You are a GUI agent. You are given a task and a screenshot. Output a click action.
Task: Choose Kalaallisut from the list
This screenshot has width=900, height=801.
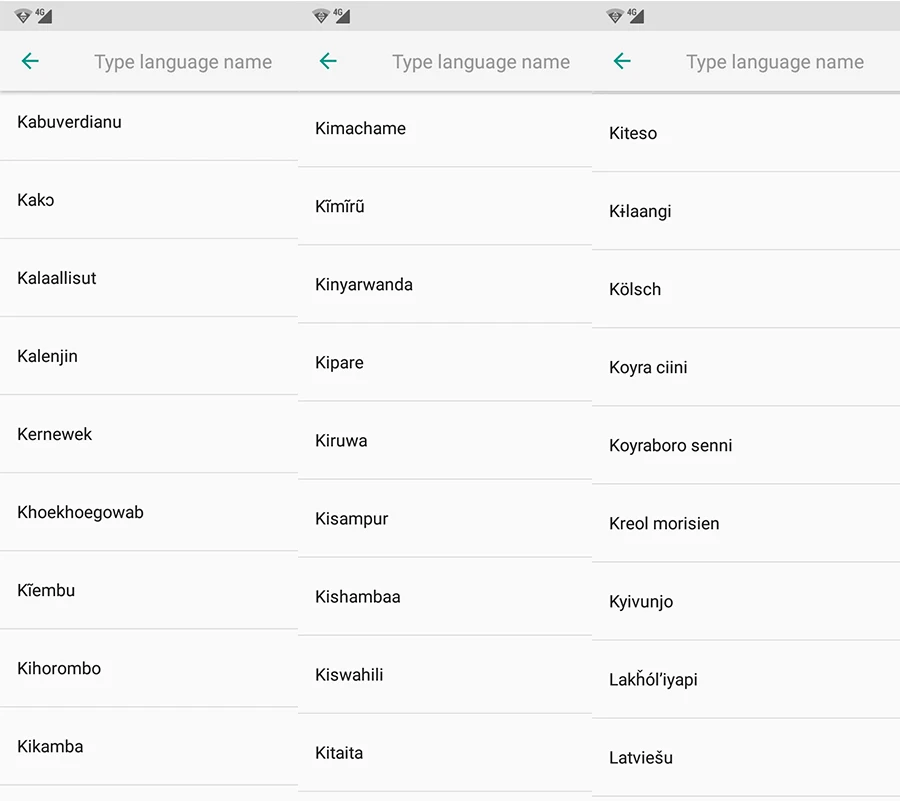[x=149, y=278]
